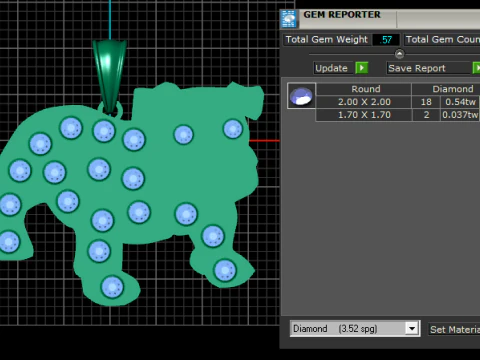The width and height of the screenshot is (480, 360).
Task: Click the green arrow next to Update
Action: pos(362,68)
